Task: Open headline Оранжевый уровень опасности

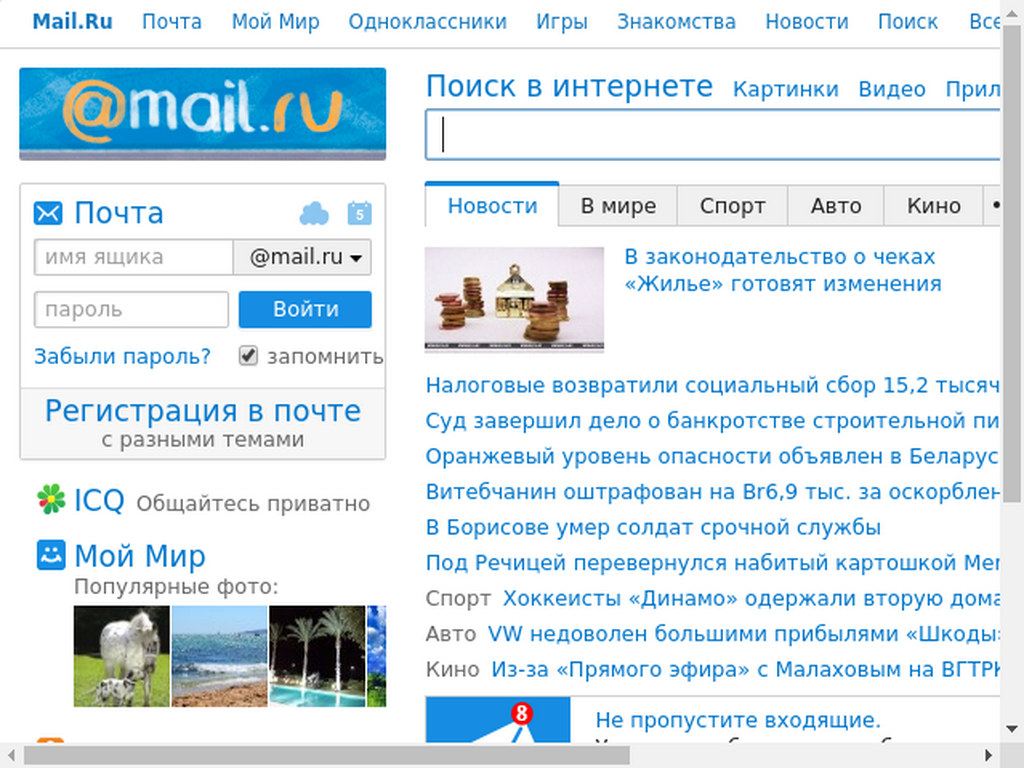Action: [x=712, y=456]
